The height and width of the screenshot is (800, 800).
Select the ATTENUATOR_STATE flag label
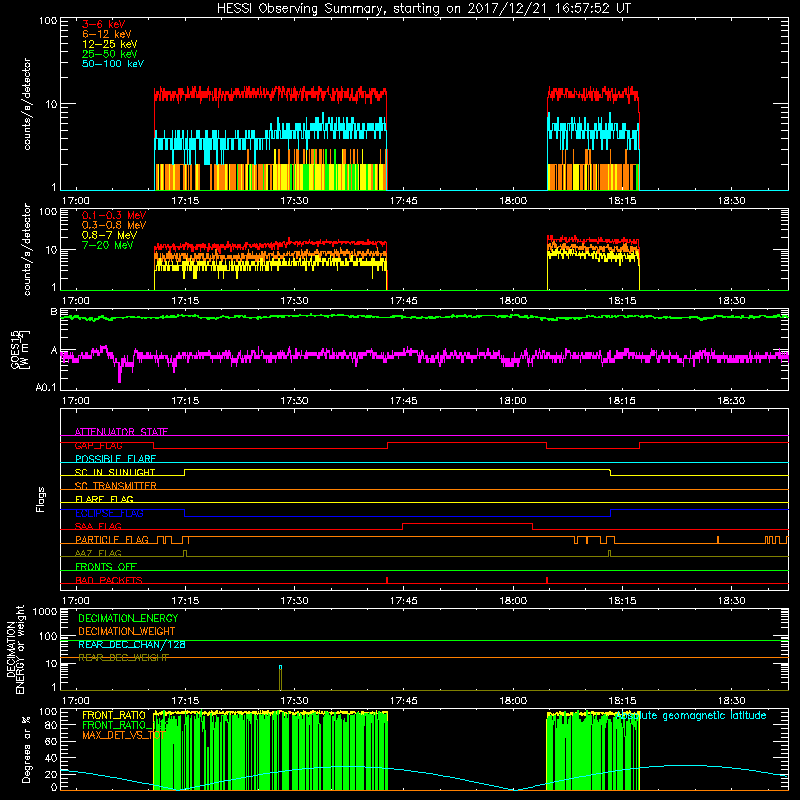tap(121, 432)
